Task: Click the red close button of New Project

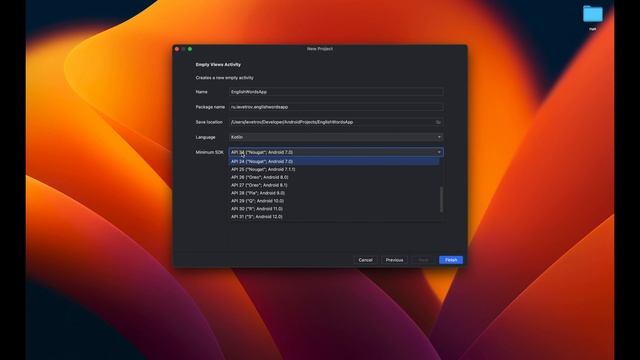Action: 177,49
